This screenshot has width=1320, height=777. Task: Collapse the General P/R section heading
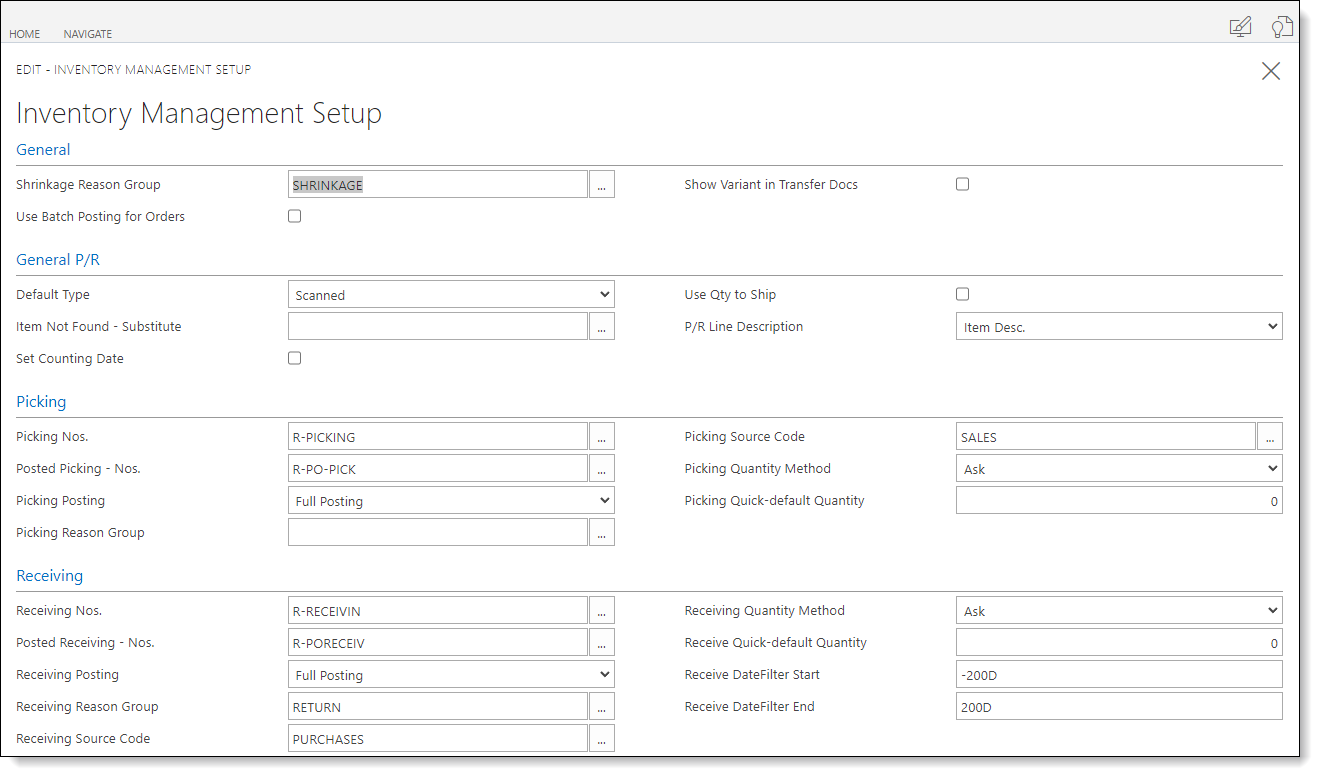[x=58, y=260]
